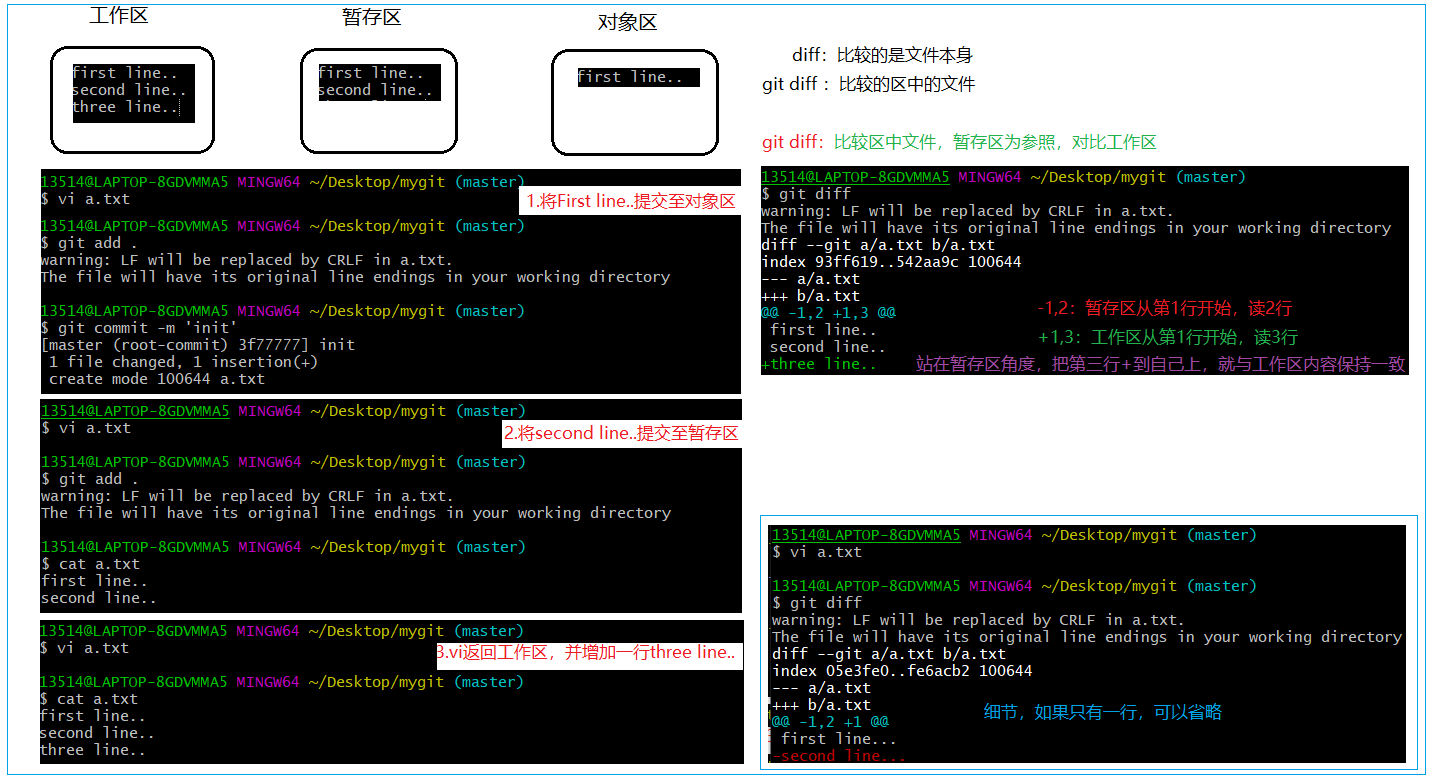
Task: Select the working area box with three lines
Action: pyautogui.click(x=133, y=100)
